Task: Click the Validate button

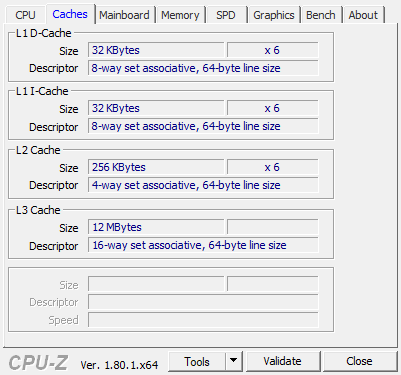Action: coord(282,361)
